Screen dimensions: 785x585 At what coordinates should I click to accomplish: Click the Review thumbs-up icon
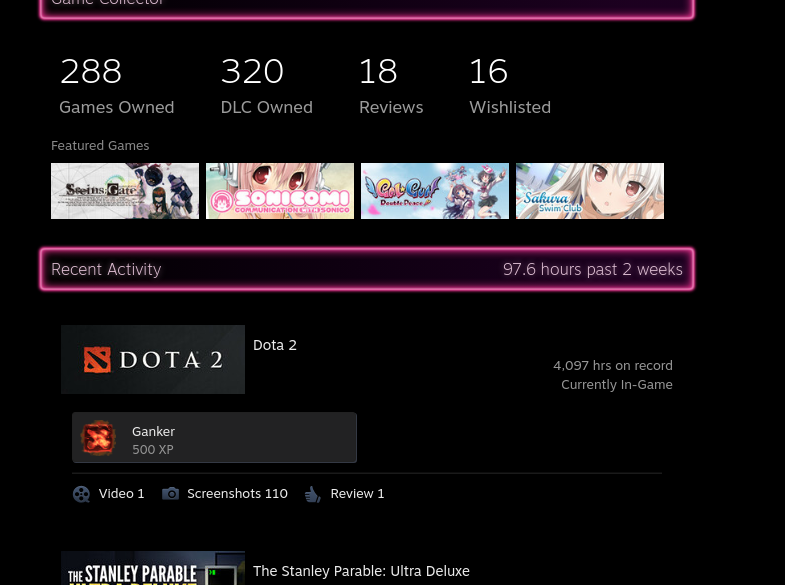click(x=312, y=494)
